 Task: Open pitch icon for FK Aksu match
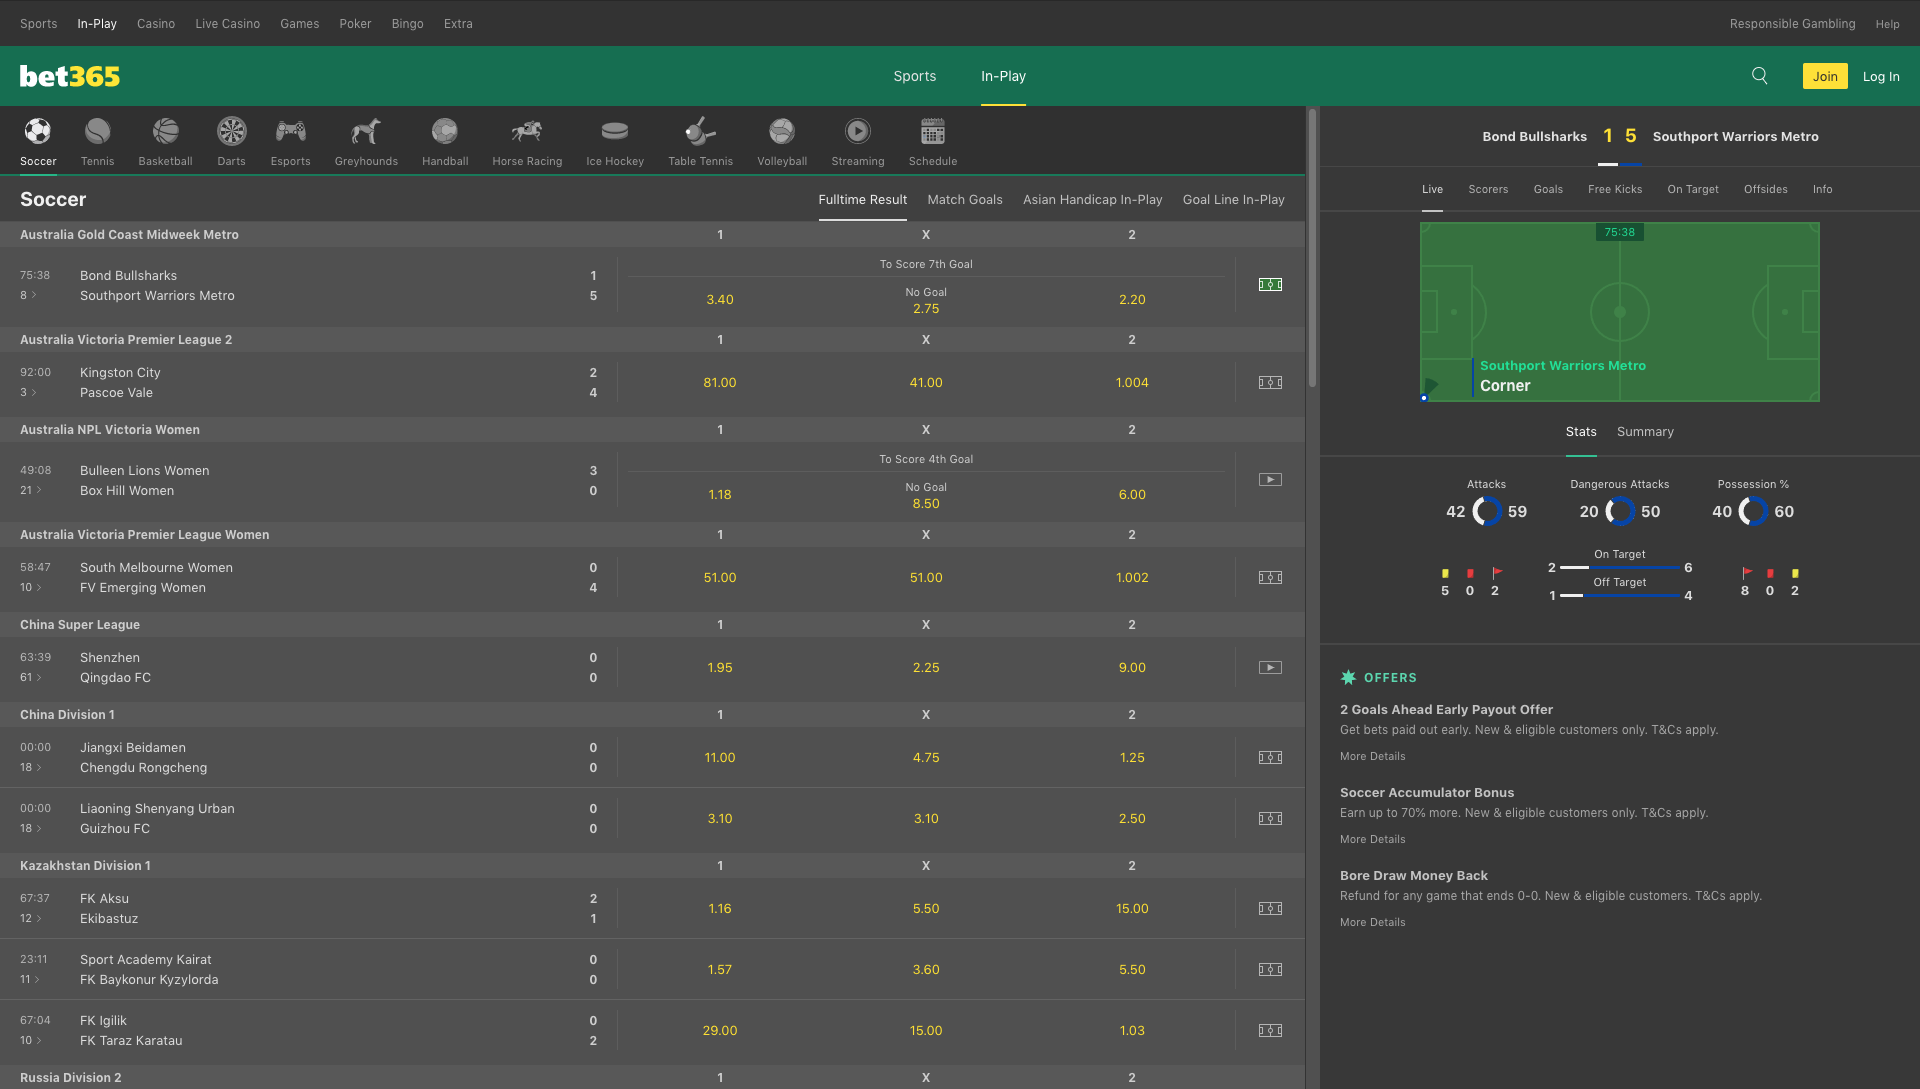coord(1270,909)
